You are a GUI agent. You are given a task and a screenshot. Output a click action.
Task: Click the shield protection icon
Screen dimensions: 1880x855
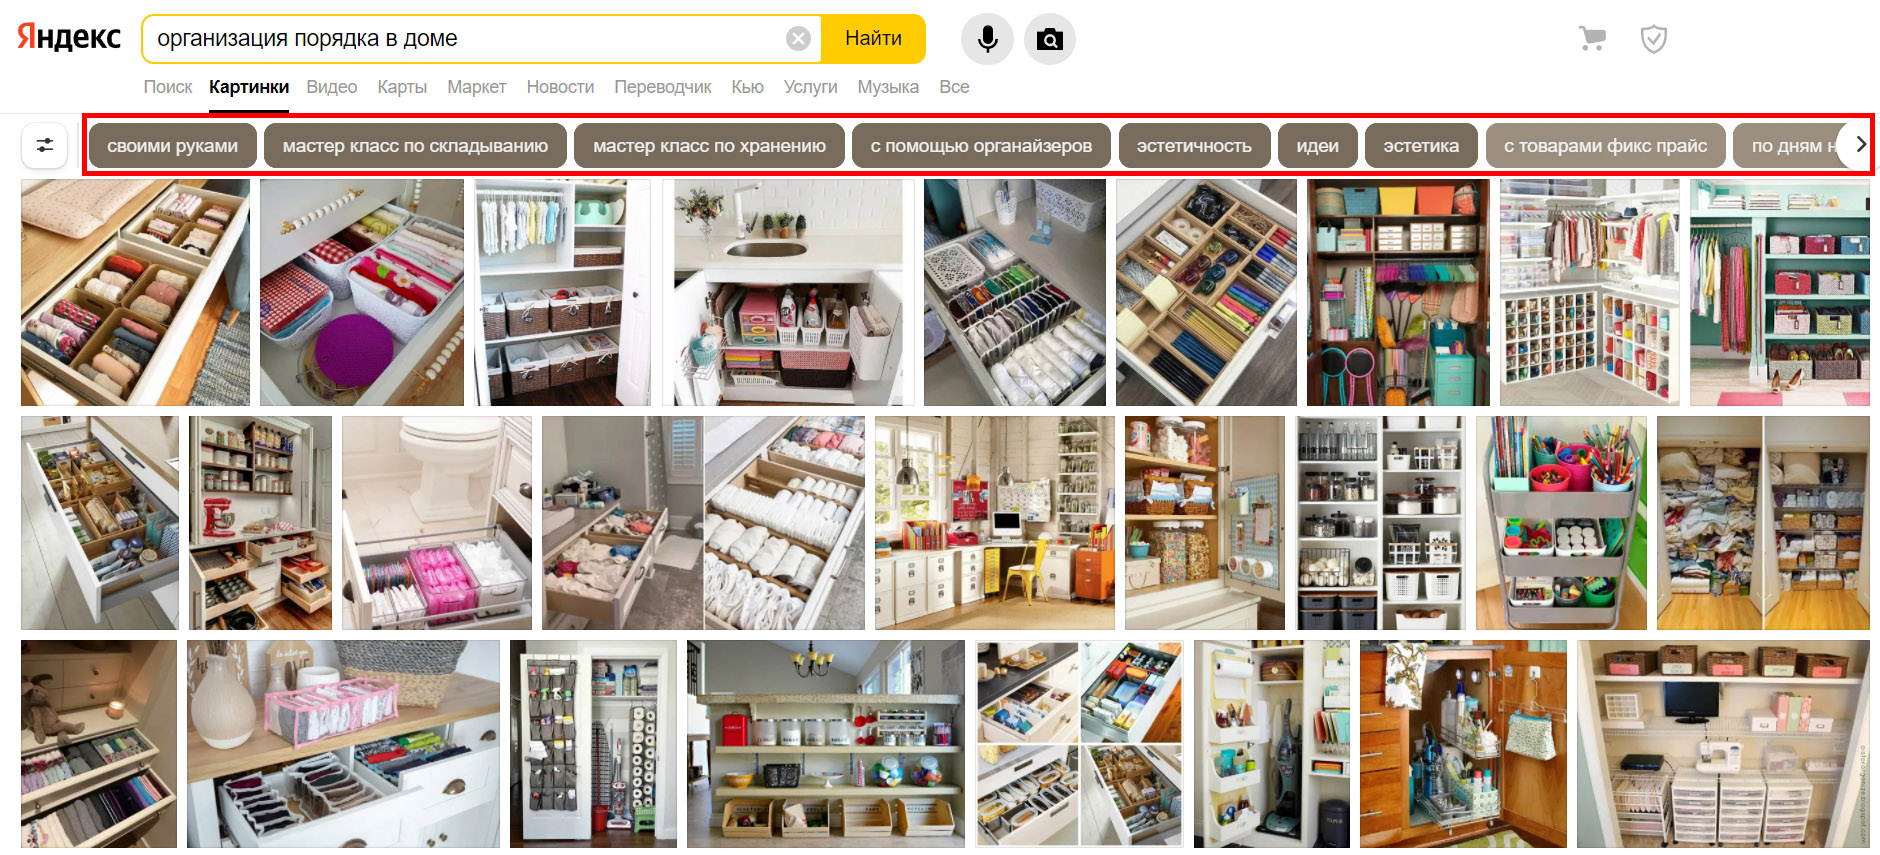point(1654,39)
